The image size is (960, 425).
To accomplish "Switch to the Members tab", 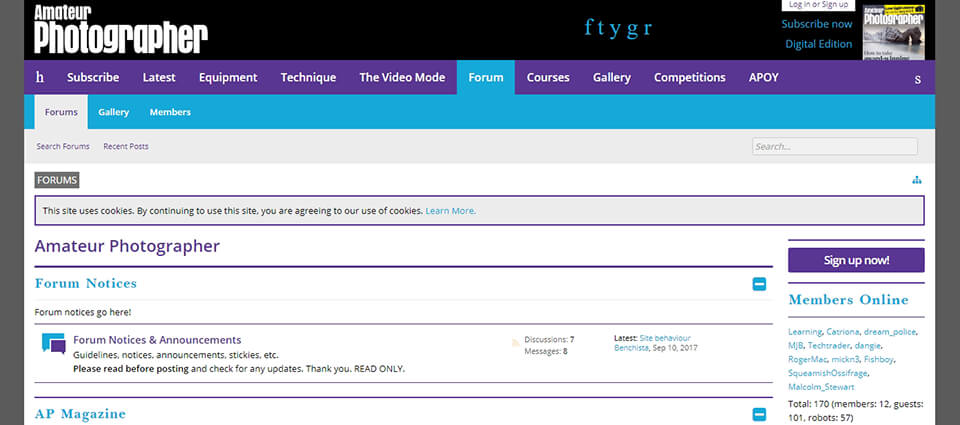I will point(170,112).
